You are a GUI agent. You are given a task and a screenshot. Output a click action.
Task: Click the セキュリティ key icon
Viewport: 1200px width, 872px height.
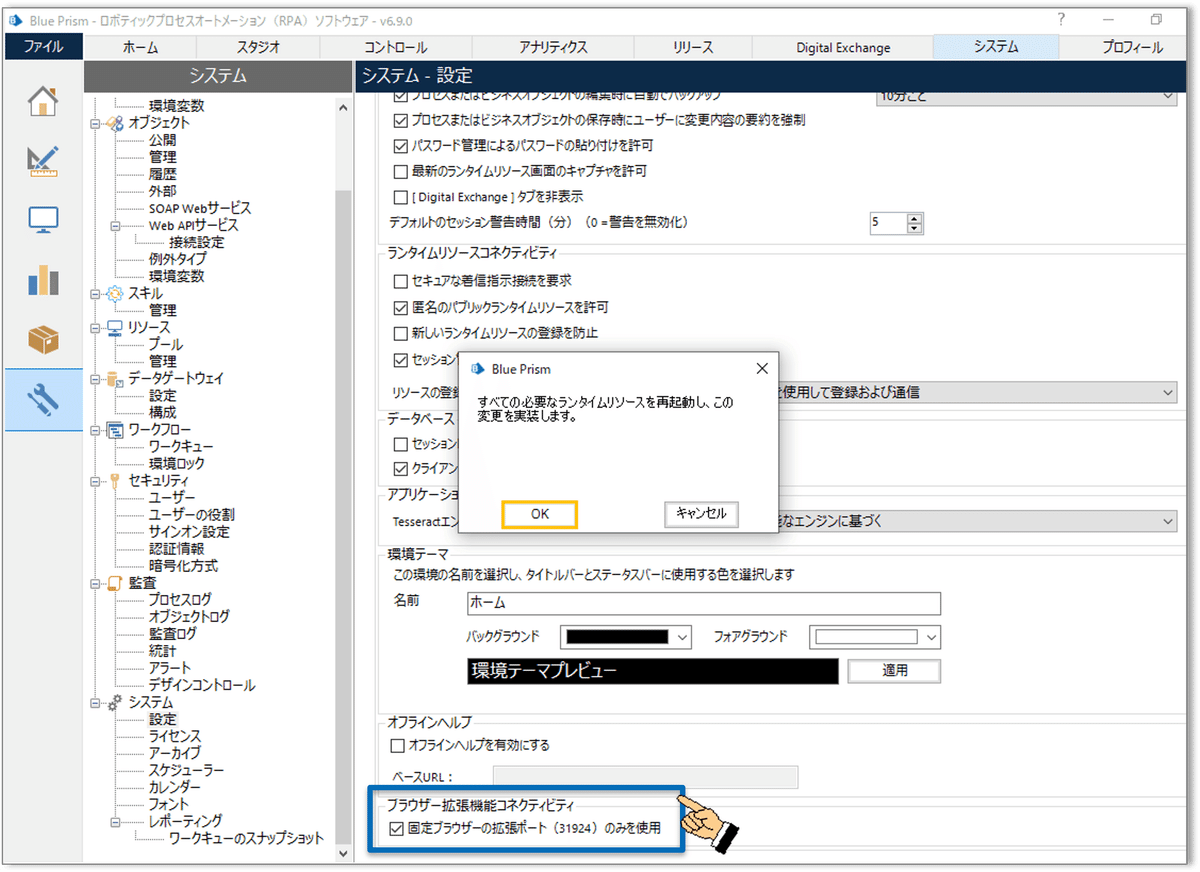pos(115,481)
